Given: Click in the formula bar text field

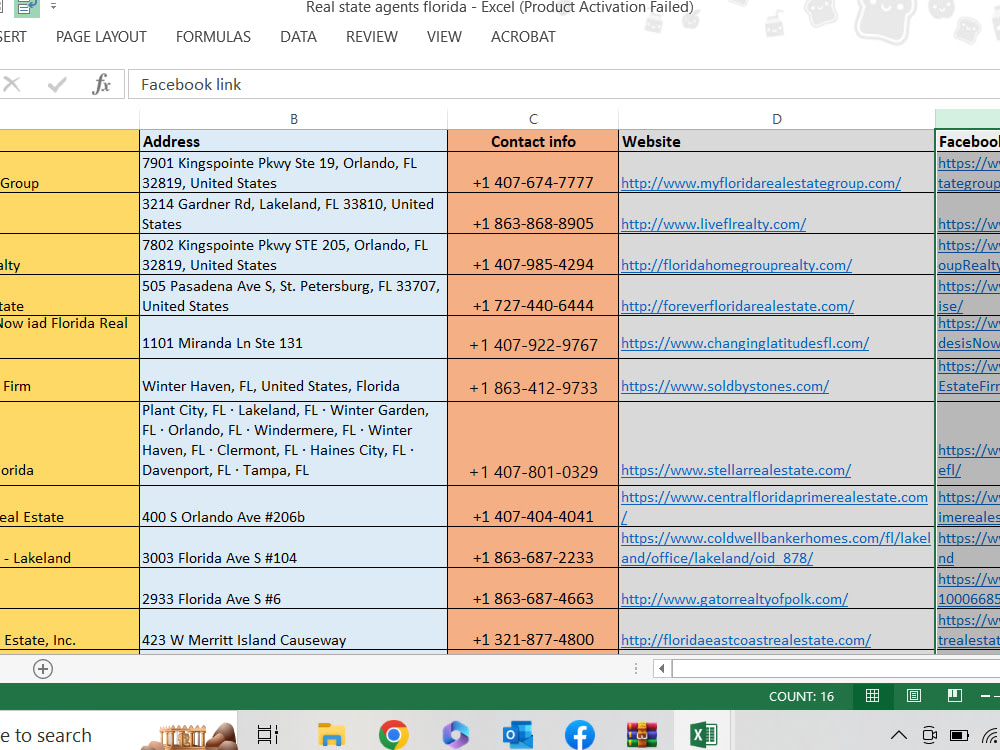Looking at the screenshot, I should pyautogui.click(x=564, y=84).
